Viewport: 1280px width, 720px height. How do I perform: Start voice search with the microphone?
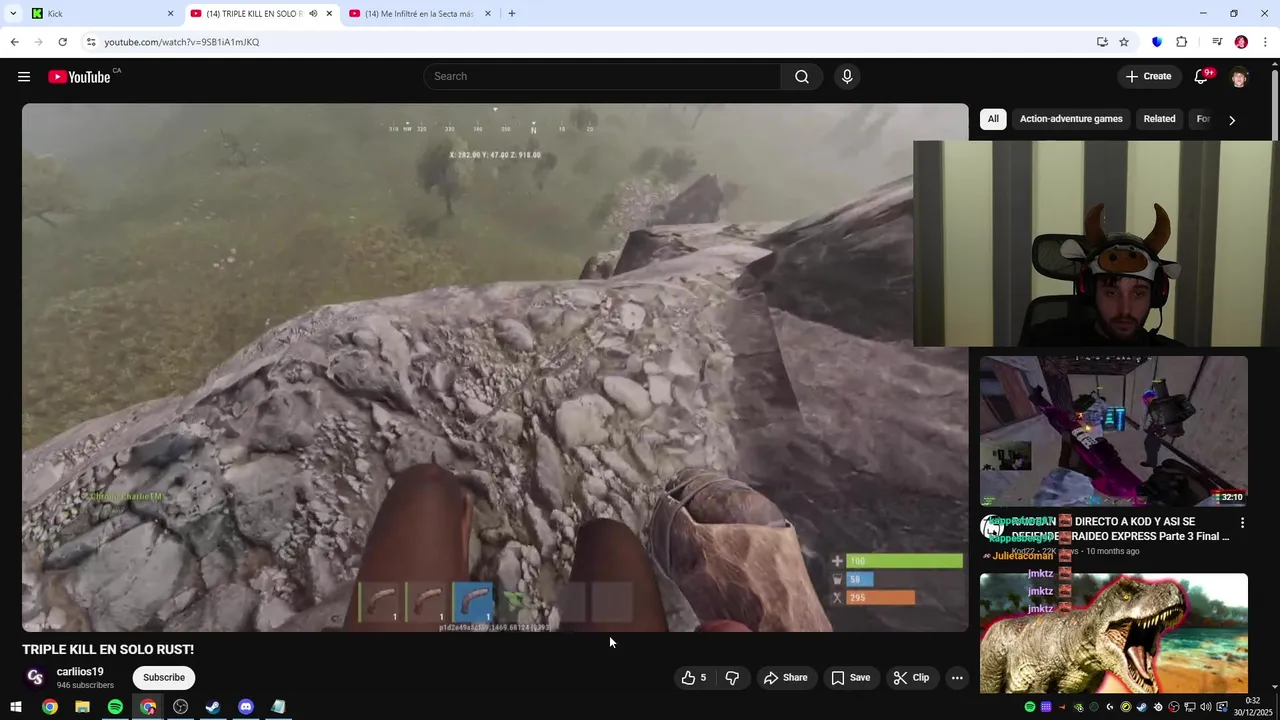(847, 77)
